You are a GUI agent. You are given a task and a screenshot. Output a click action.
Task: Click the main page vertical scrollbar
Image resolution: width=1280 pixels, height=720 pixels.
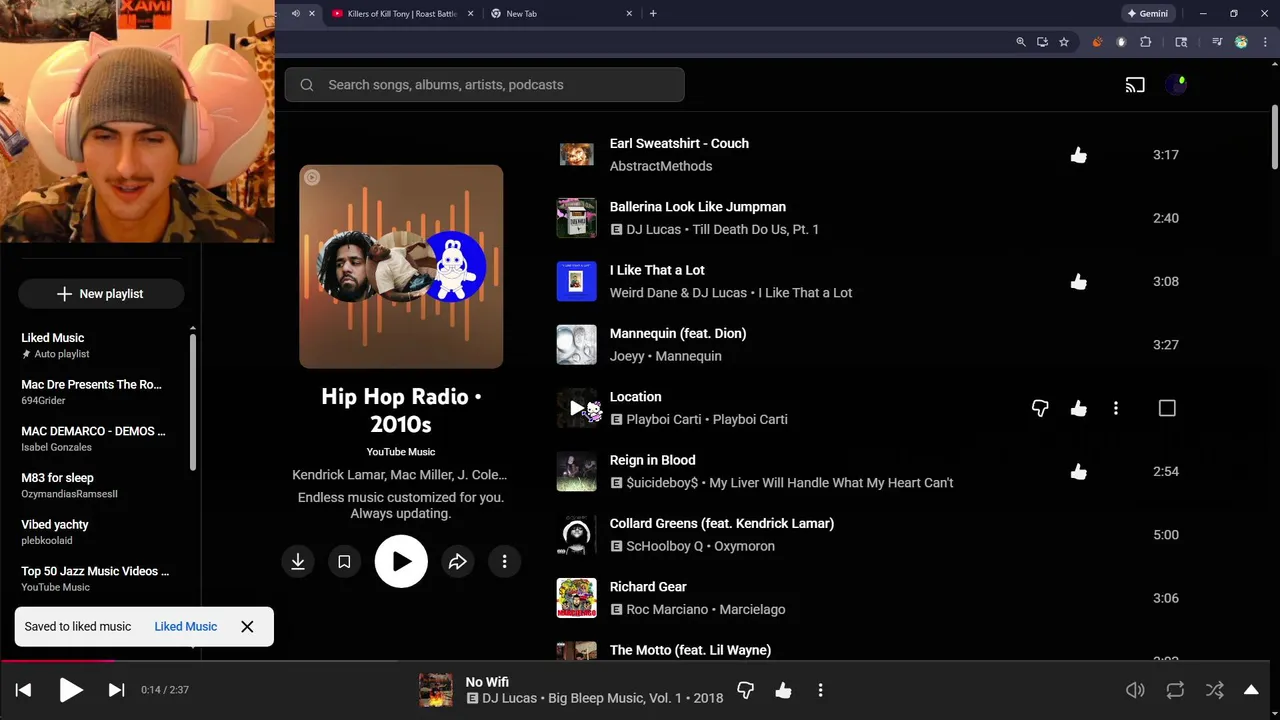1275,138
